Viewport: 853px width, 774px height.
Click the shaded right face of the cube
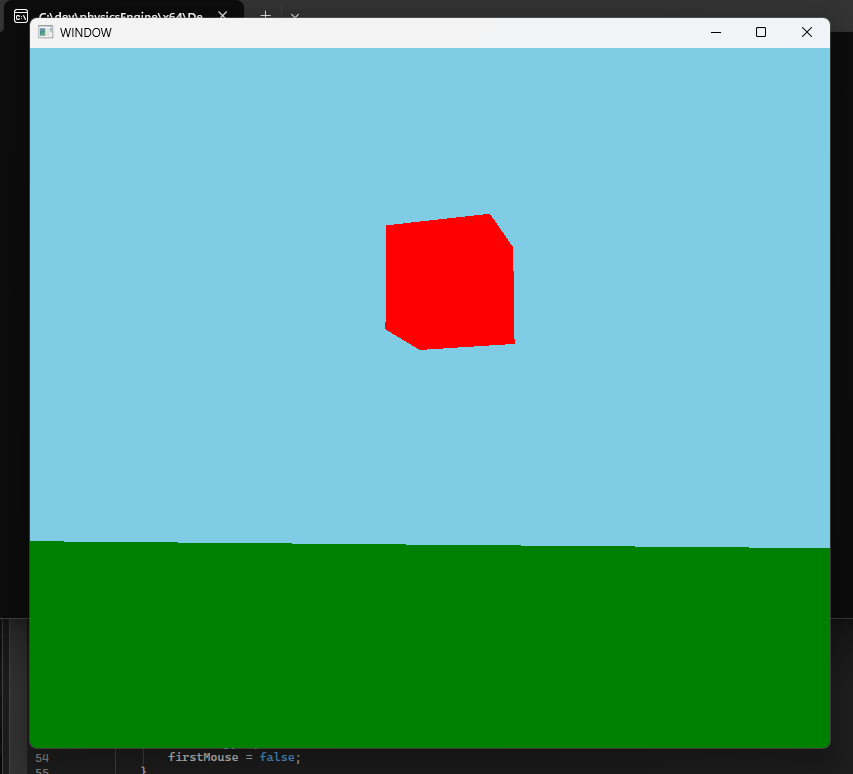coord(505,290)
